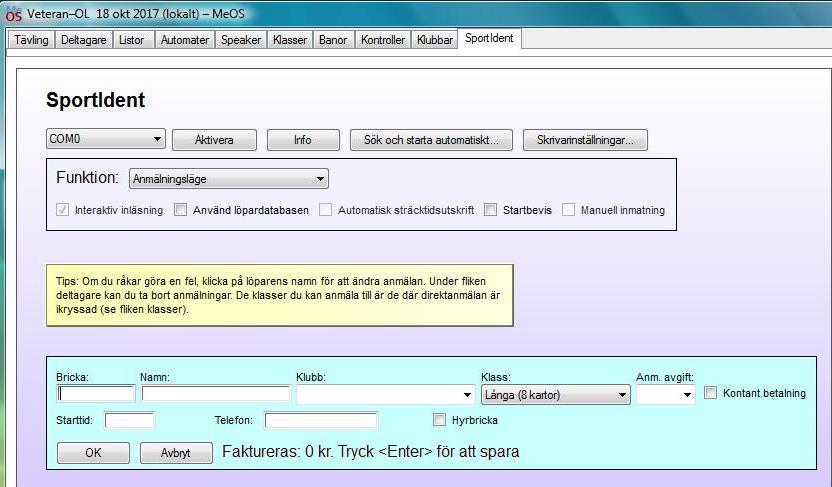Select the SportIdent tab
Screen dimensions: 832x487
click(489, 38)
